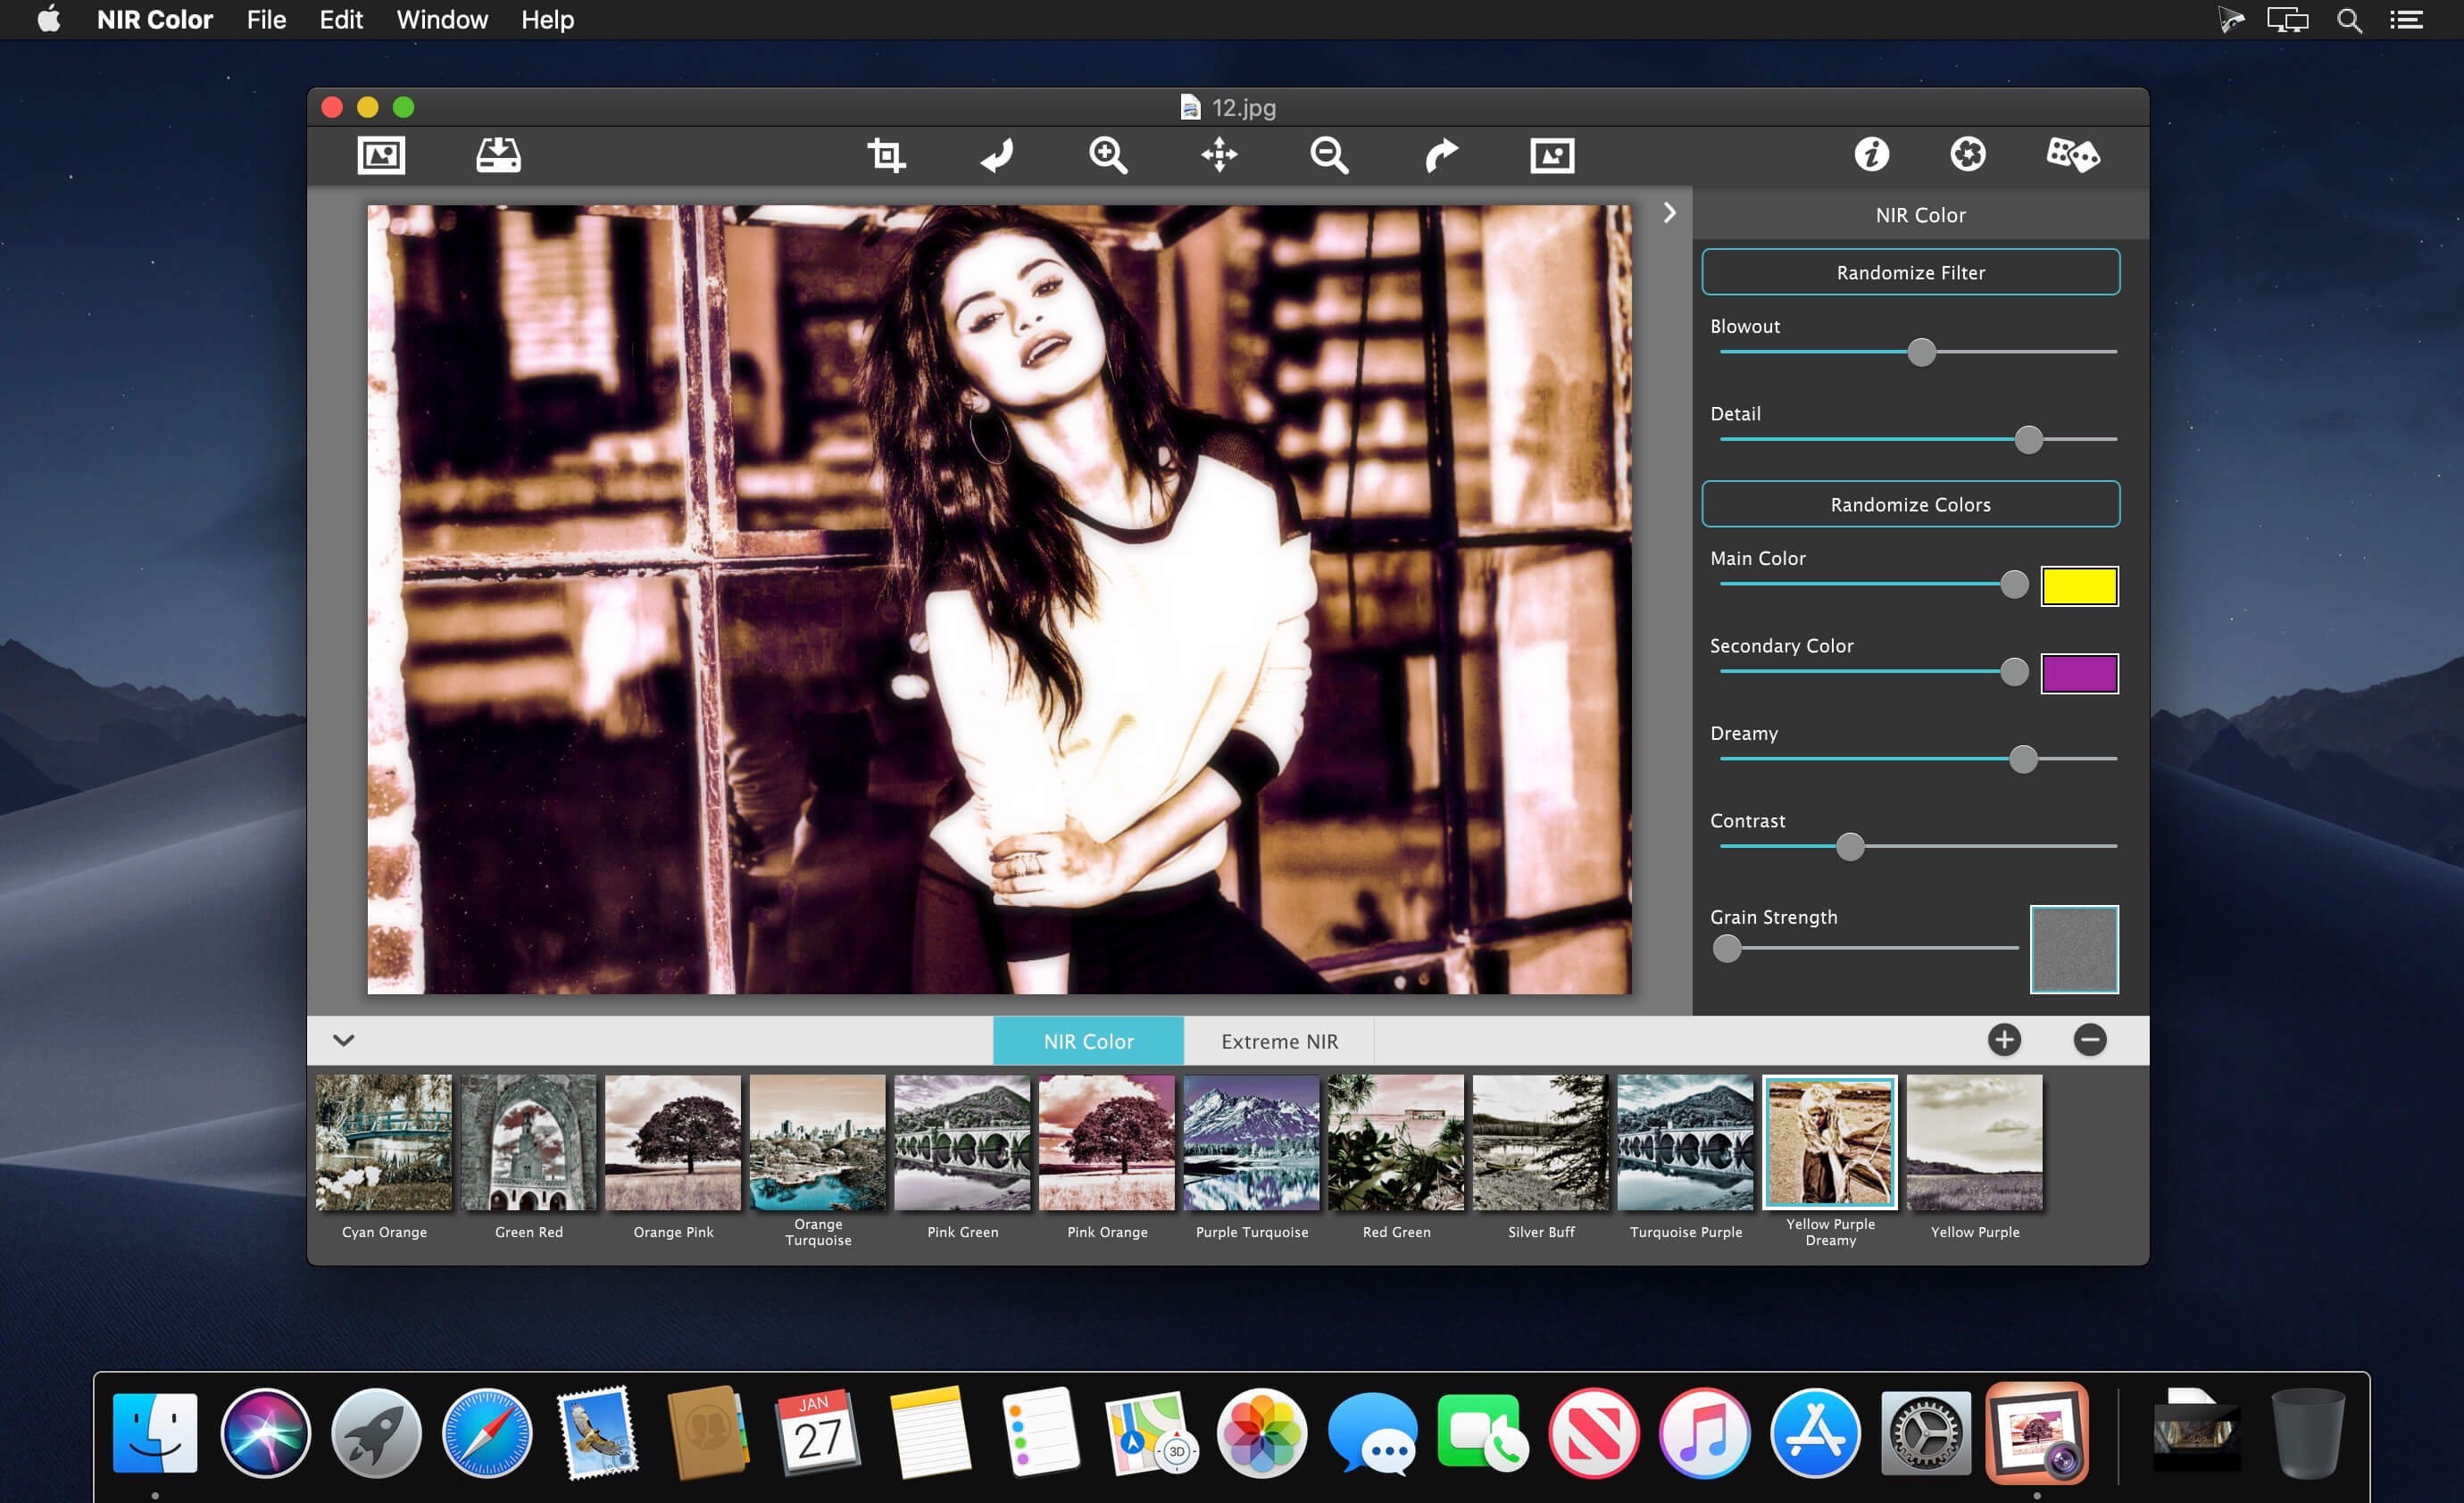Open the yellow Main Color swatch
The height and width of the screenshot is (1503, 2464).
(x=2079, y=586)
